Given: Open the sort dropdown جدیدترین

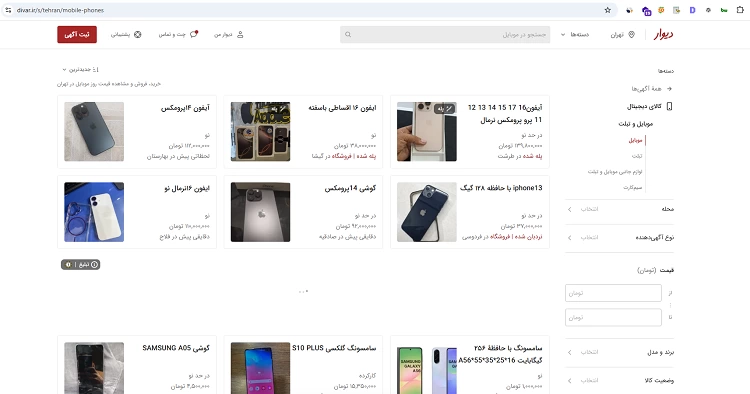Looking at the screenshot, I should [x=80, y=69].
